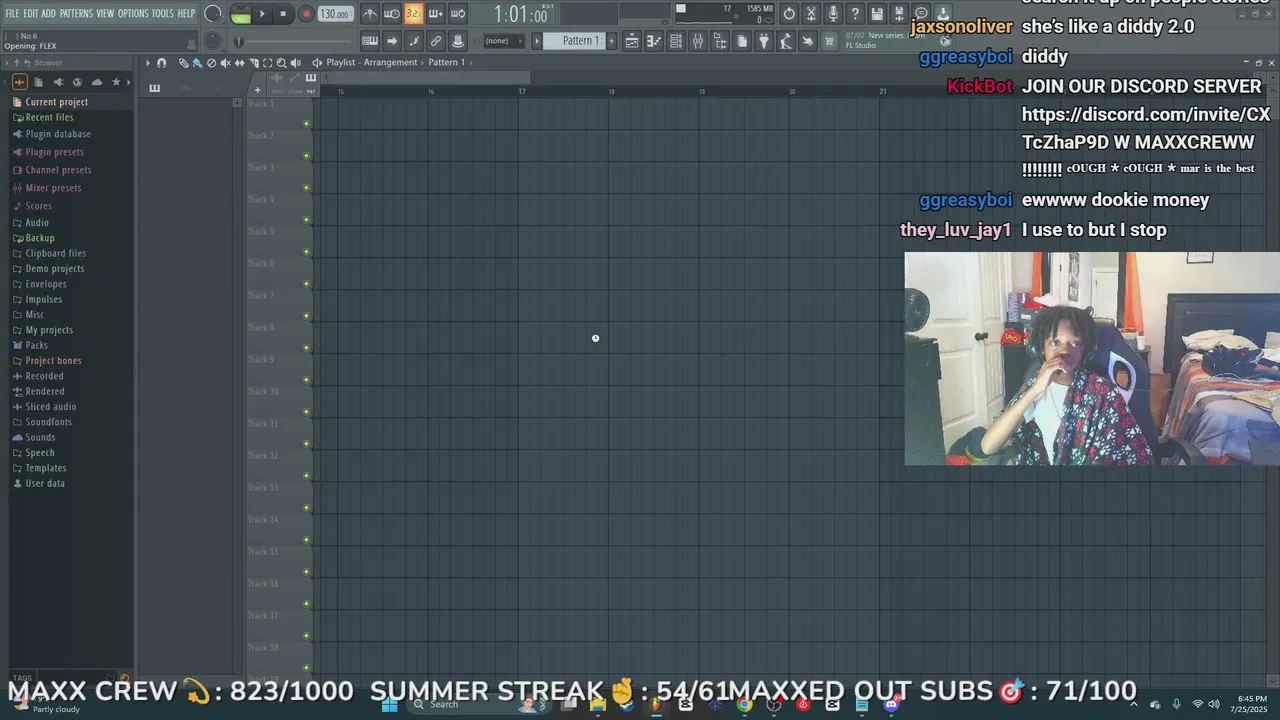Viewport: 1280px width, 720px height.
Task: Open the help question mark icon
Action: click(855, 14)
